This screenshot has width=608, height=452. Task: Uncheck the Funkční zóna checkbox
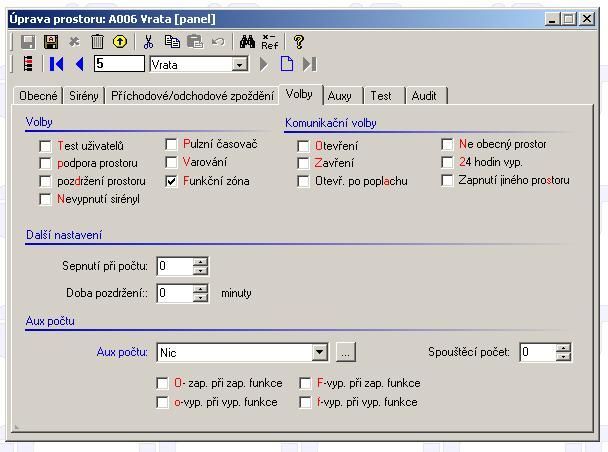click(171, 181)
